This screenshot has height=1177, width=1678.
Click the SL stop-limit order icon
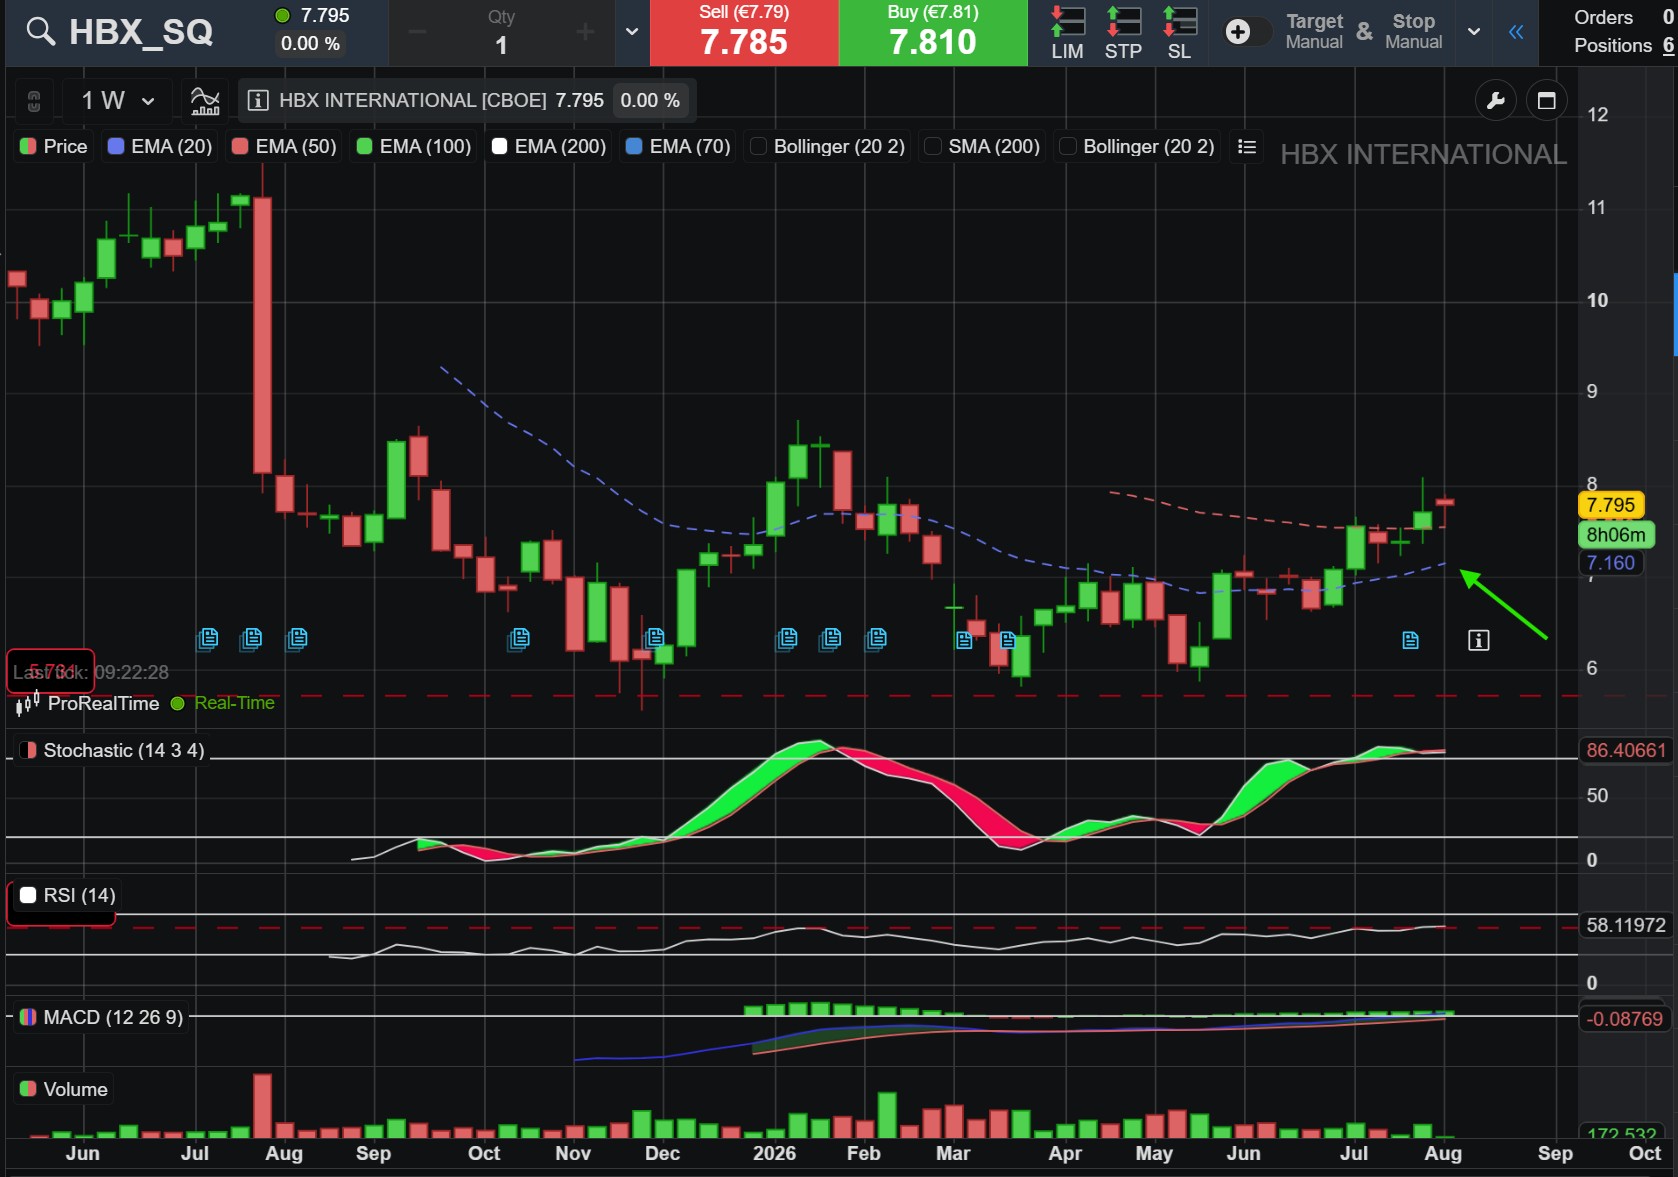(1179, 32)
